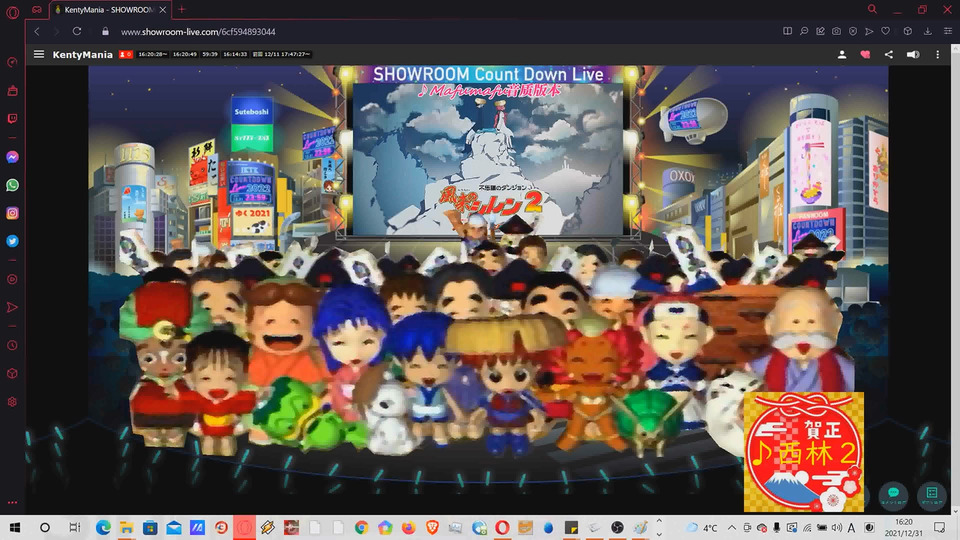Open Cortana search circle on taskbar
Screen dimensions: 960x540
45,527
